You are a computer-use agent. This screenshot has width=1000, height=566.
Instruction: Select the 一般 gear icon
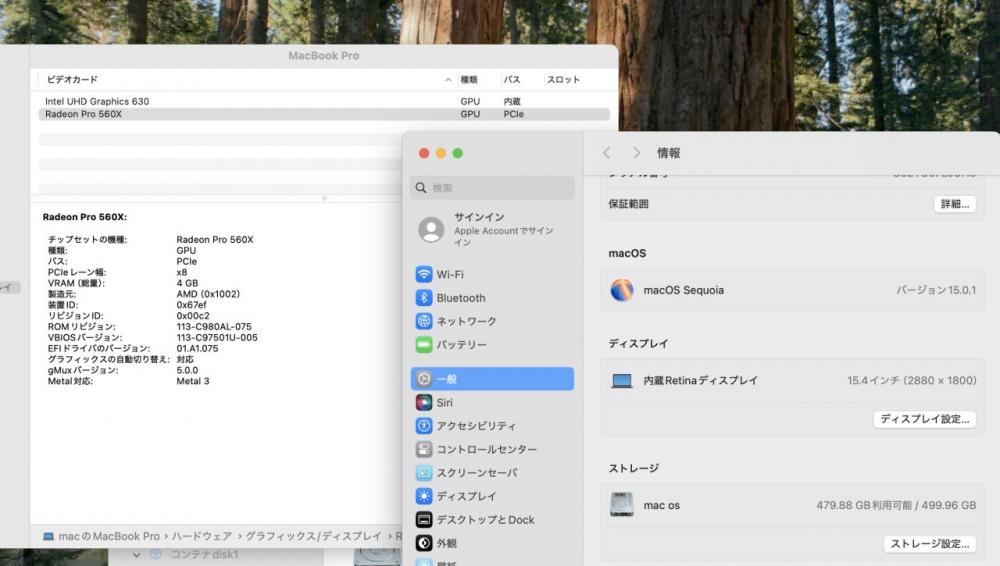423,379
